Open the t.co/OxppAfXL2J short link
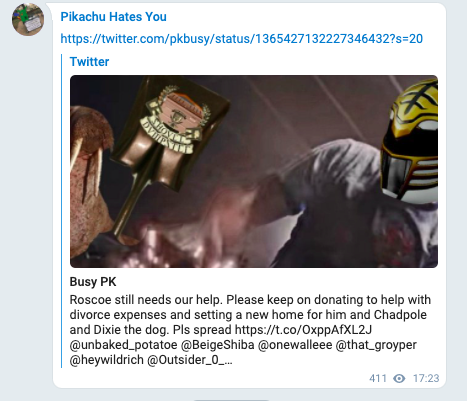467x401 pixels. 303,330
